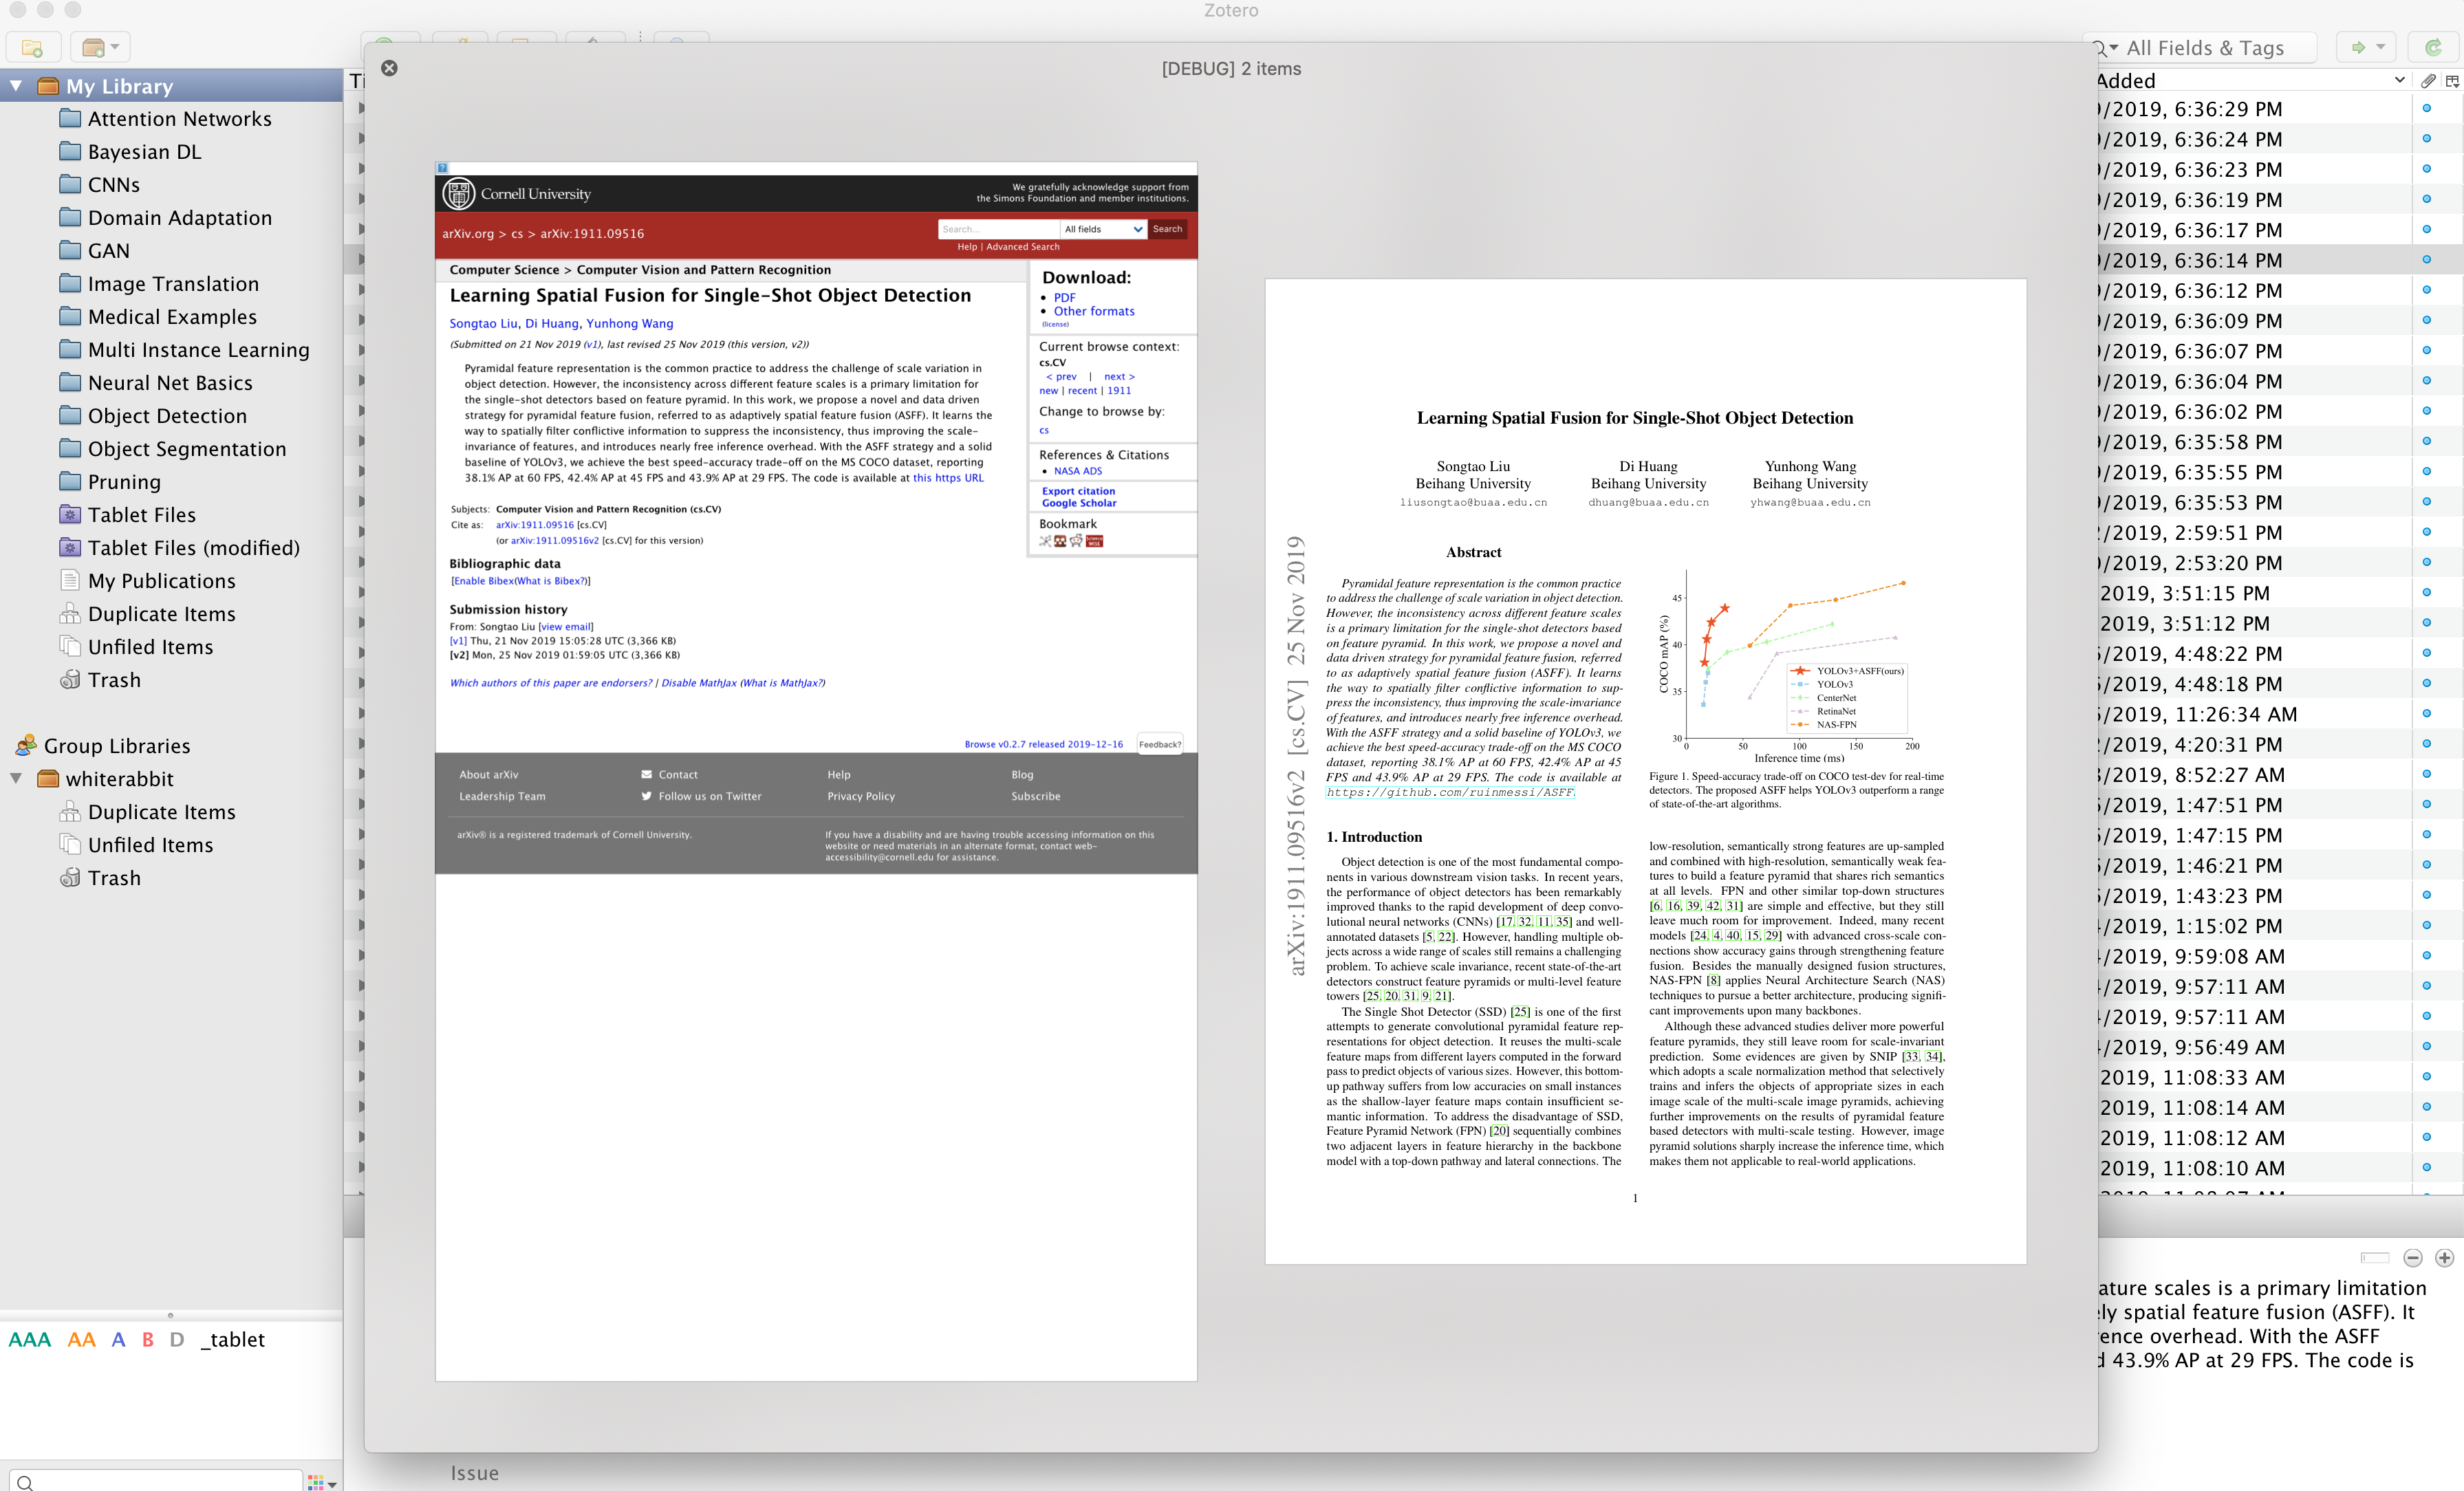Screen dimensions: 2464x1491
Task: Open New Library dropdown button
Action: pos(100,47)
